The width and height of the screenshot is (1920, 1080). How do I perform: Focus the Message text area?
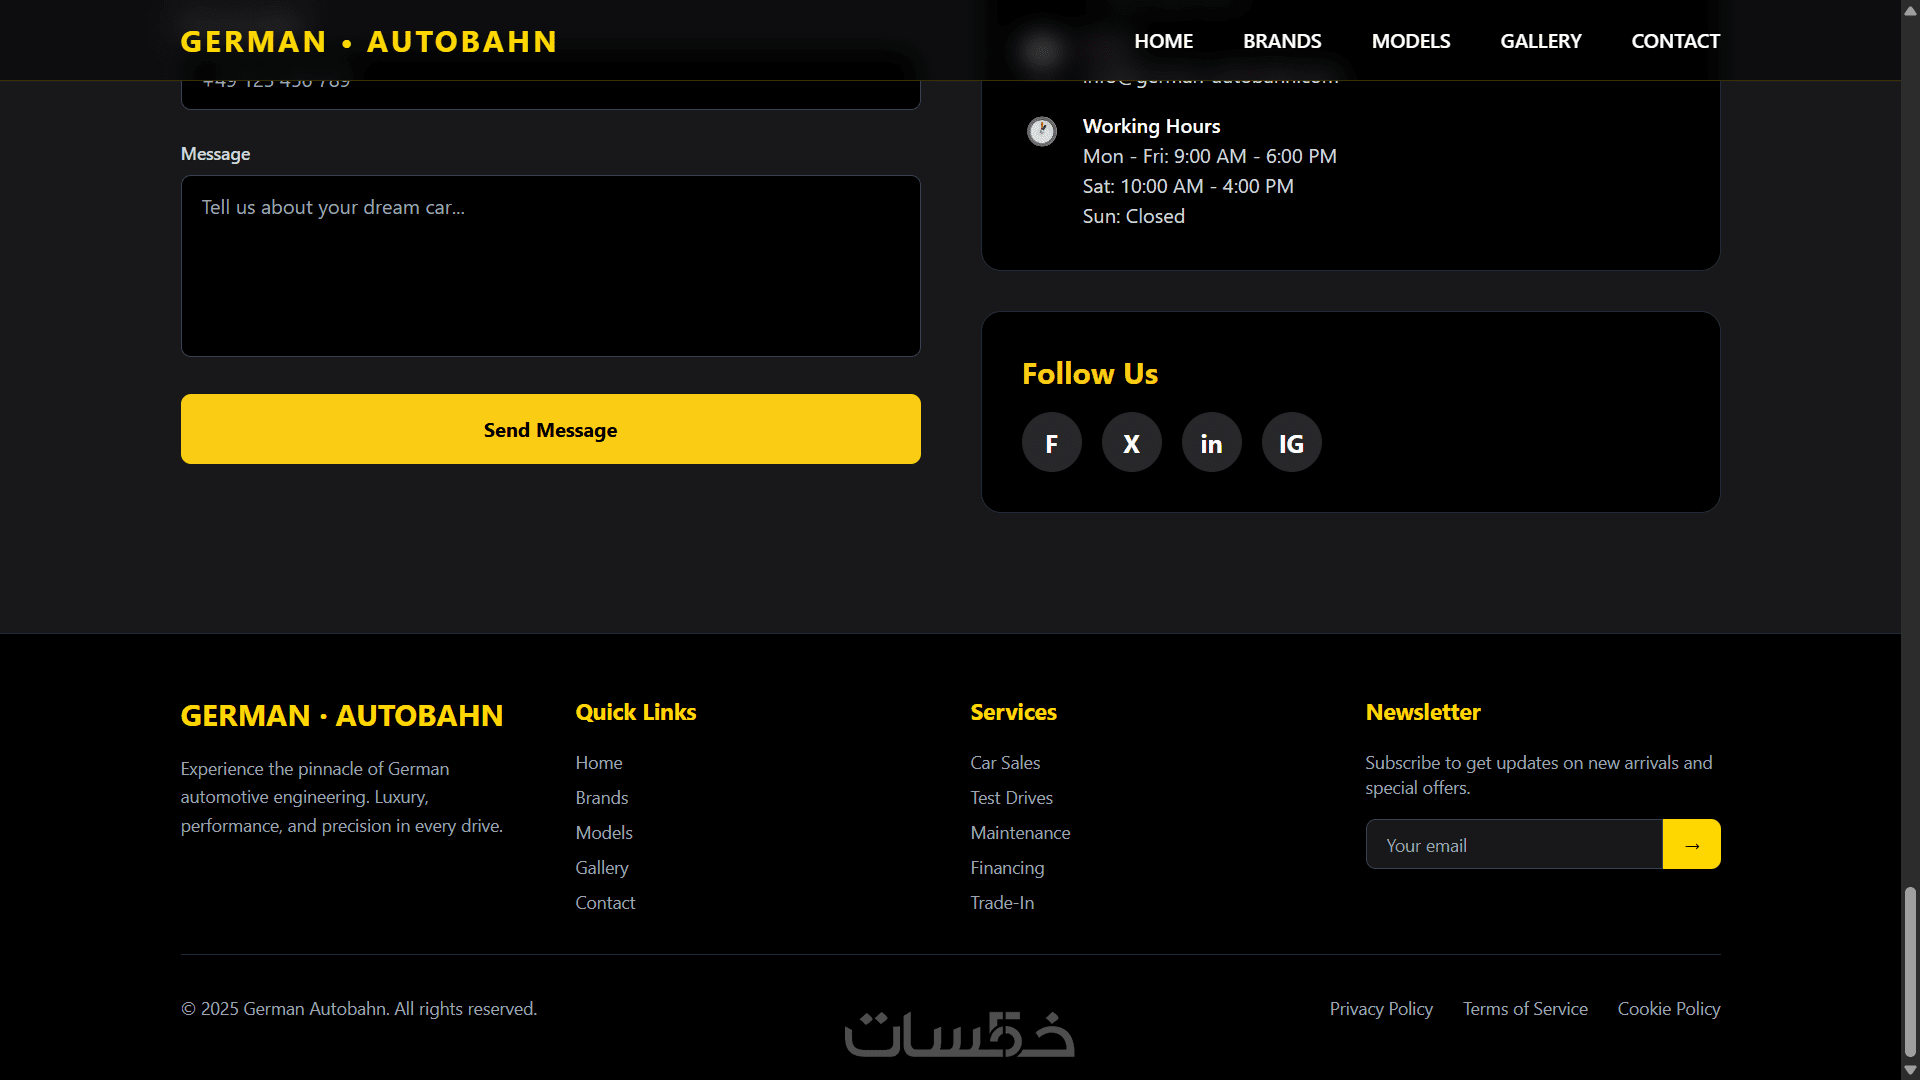550,266
